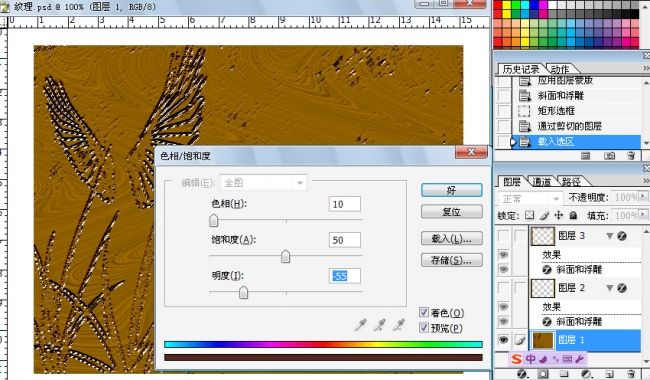The image size is (650, 380).
Task: Lock image pixels brush icon
Action: 545,215
